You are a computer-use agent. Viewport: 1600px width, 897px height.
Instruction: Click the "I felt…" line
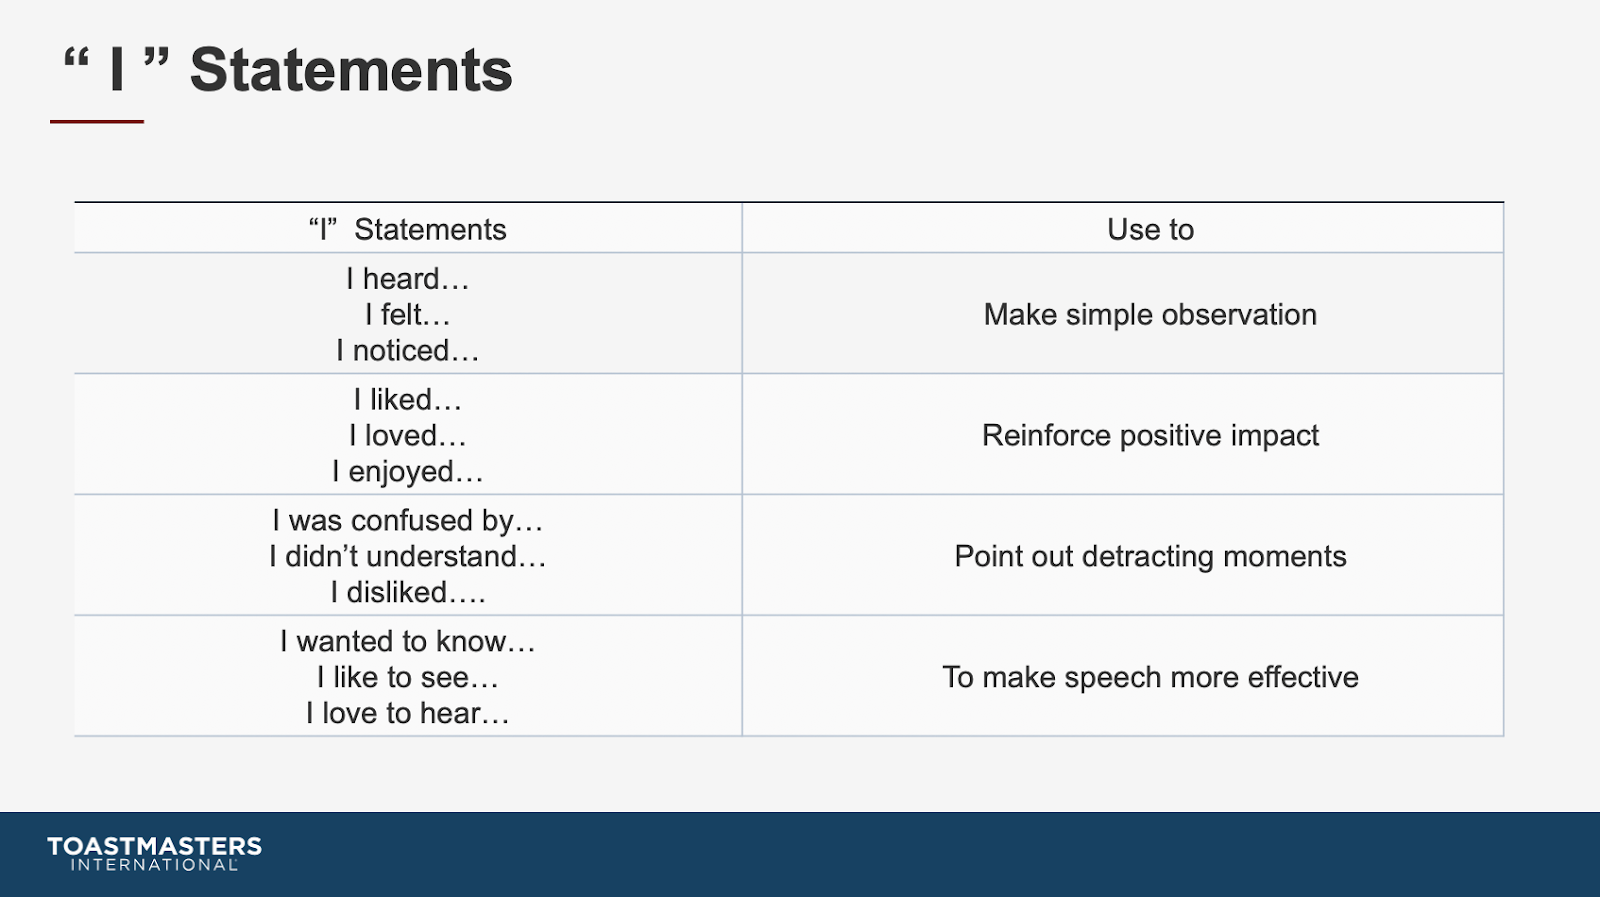pyautogui.click(x=408, y=315)
